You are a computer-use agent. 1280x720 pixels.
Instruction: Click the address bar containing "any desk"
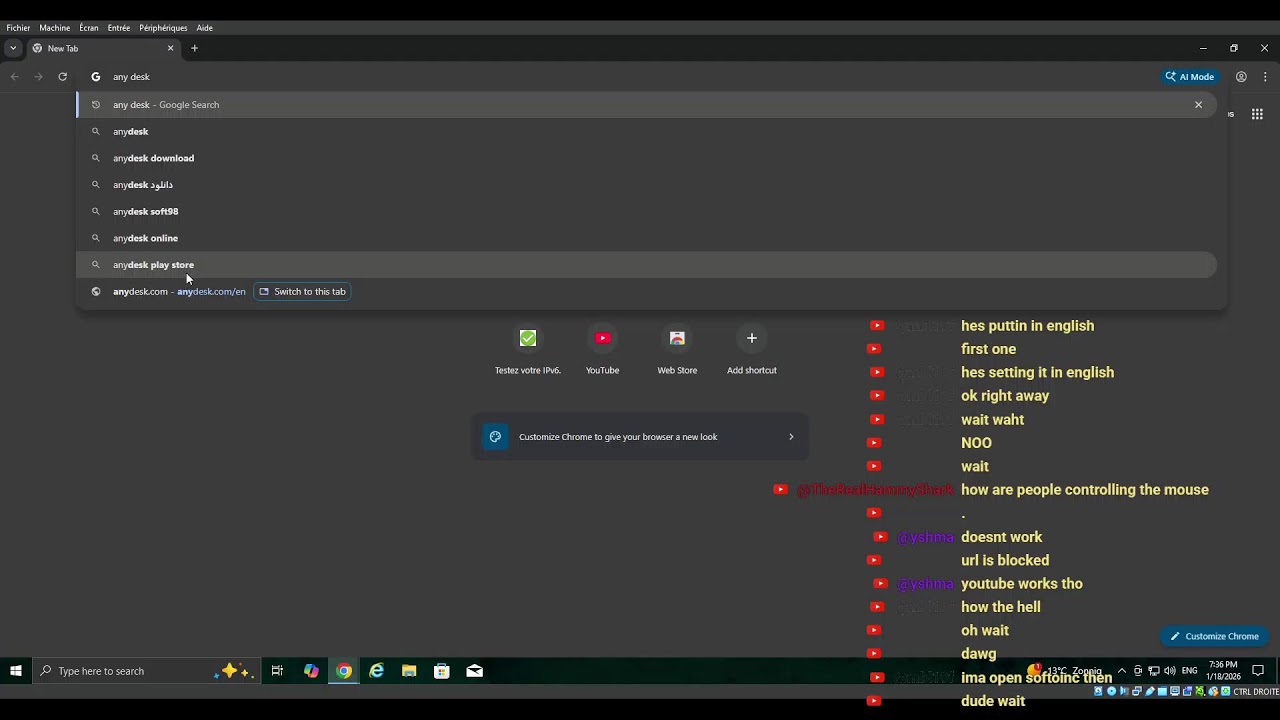[620, 77]
